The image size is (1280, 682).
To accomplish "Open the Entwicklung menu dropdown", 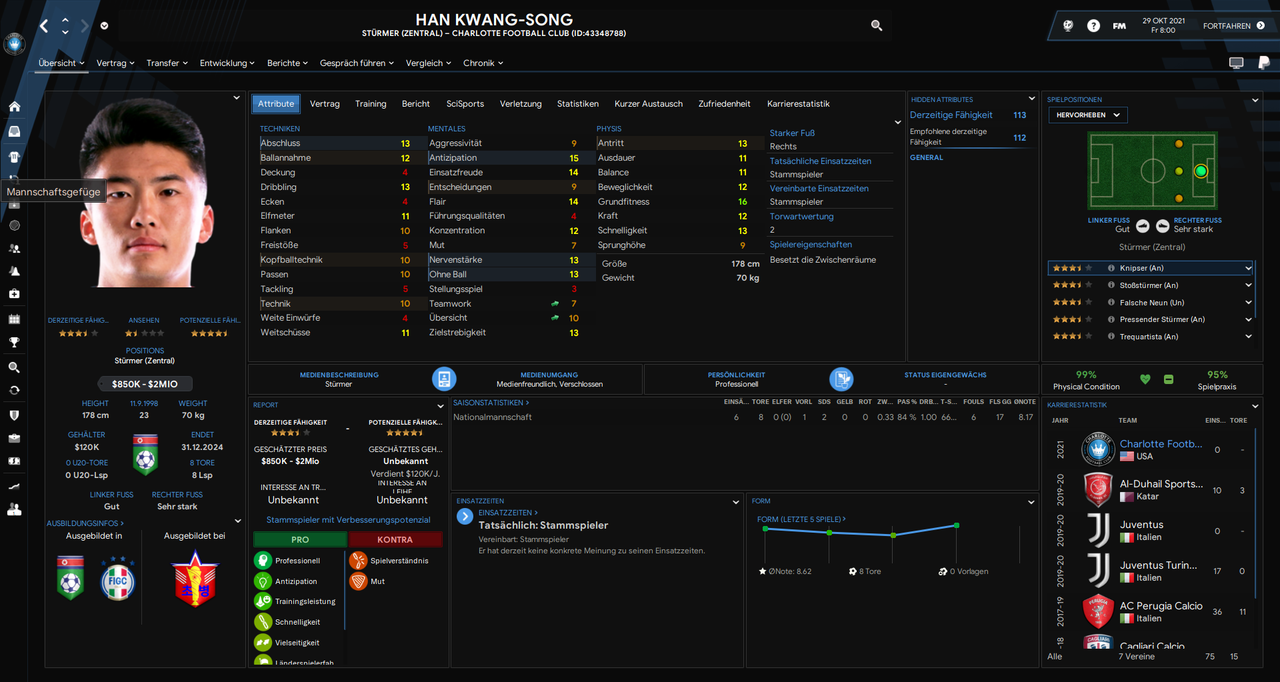I will coord(227,63).
